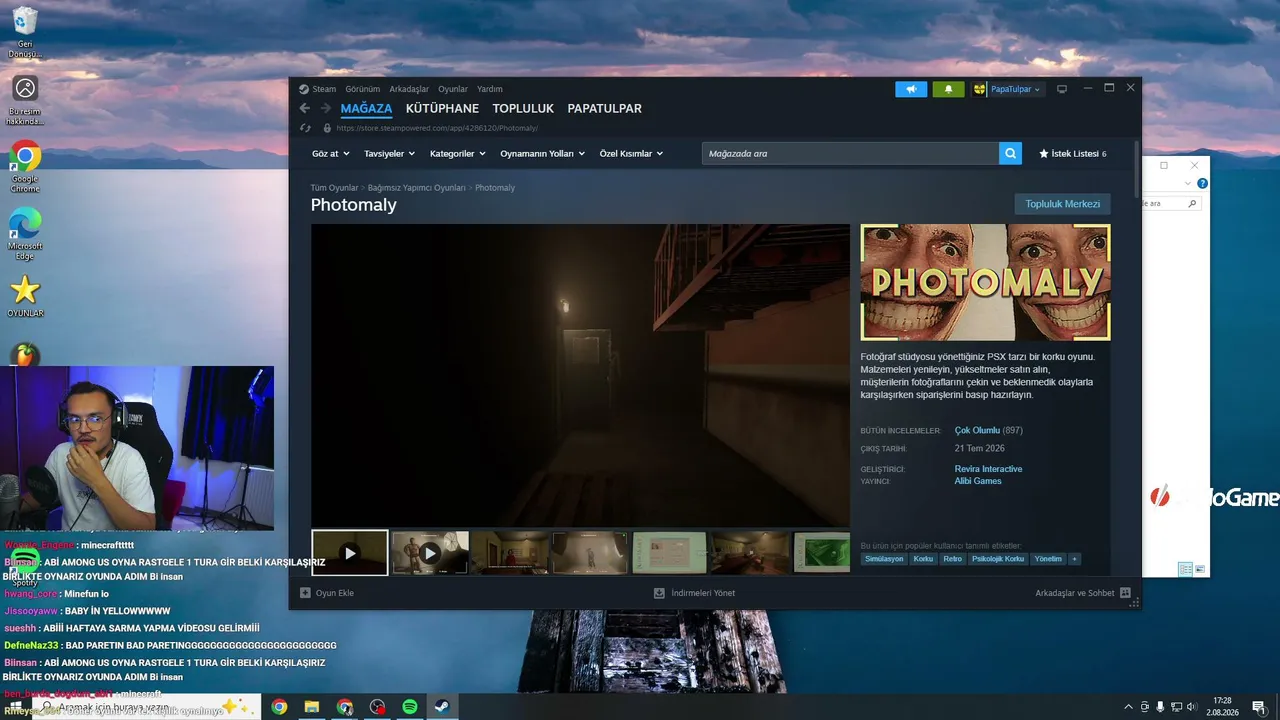The image size is (1280, 720).
Task: Open the Çok Olumlu reviews link
Action: 977,430
